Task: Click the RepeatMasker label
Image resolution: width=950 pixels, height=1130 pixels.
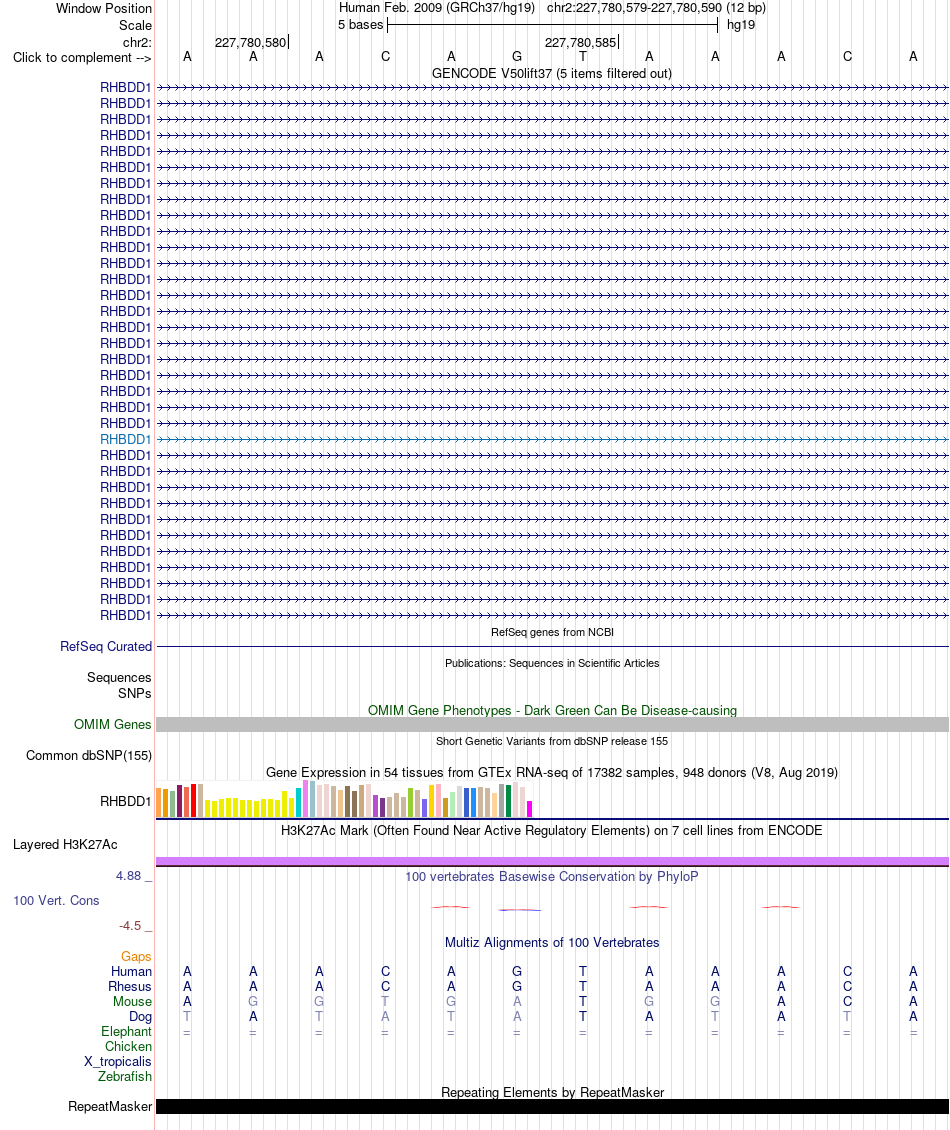Action: (x=110, y=1106)
